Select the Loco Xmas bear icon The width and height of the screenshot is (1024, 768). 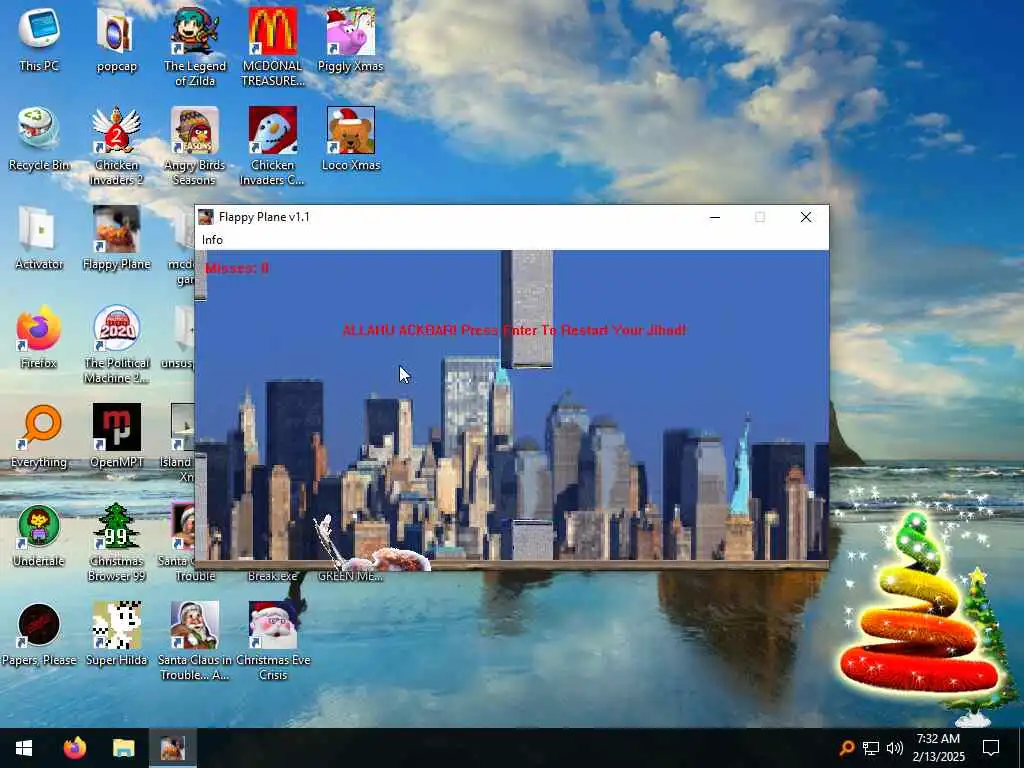(x=351, y=138)
